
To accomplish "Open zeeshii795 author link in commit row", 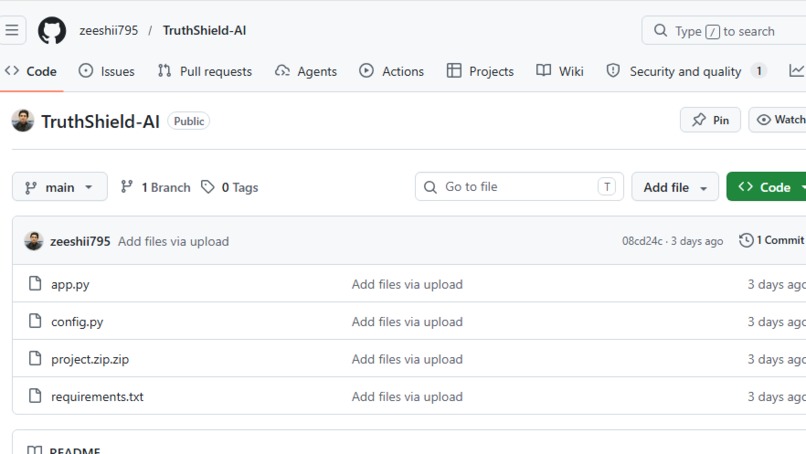I will coord(80,241).
